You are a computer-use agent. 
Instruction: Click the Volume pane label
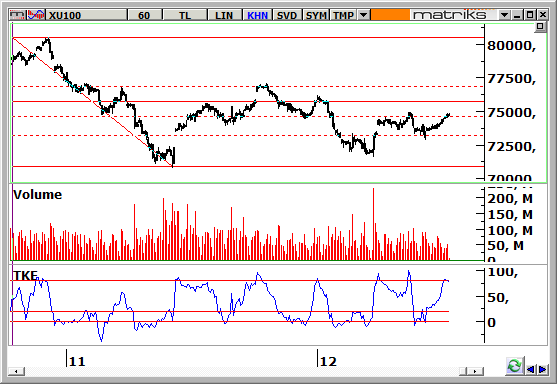[38, 195]
